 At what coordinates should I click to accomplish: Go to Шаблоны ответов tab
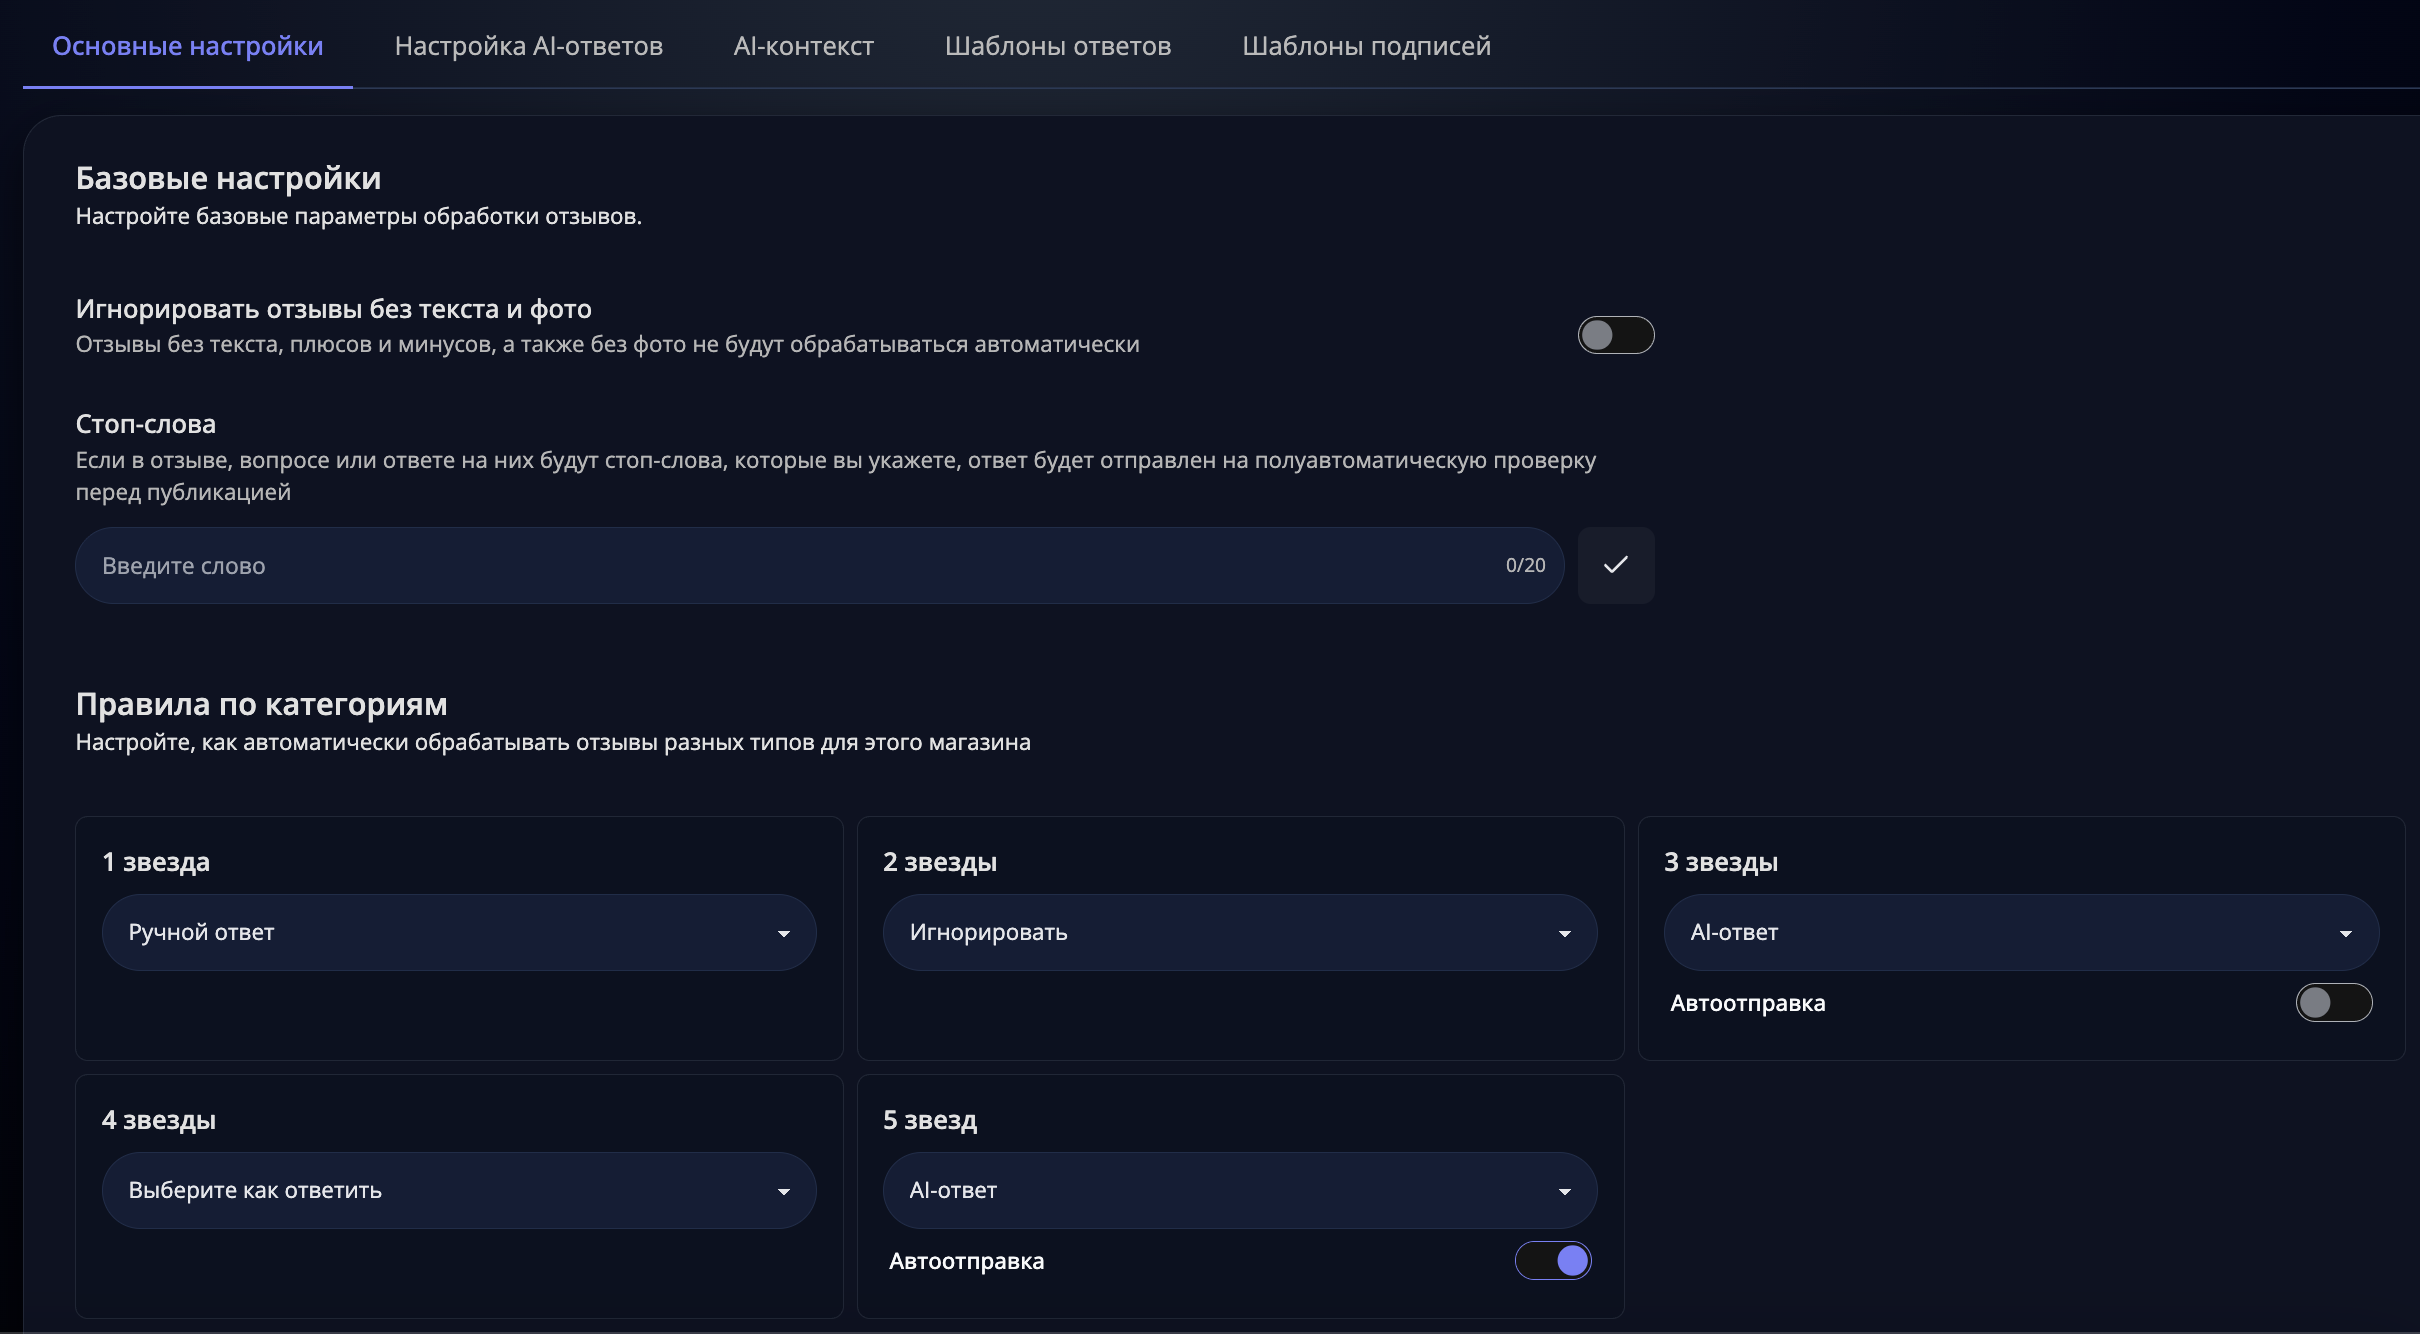(1057, 46)
